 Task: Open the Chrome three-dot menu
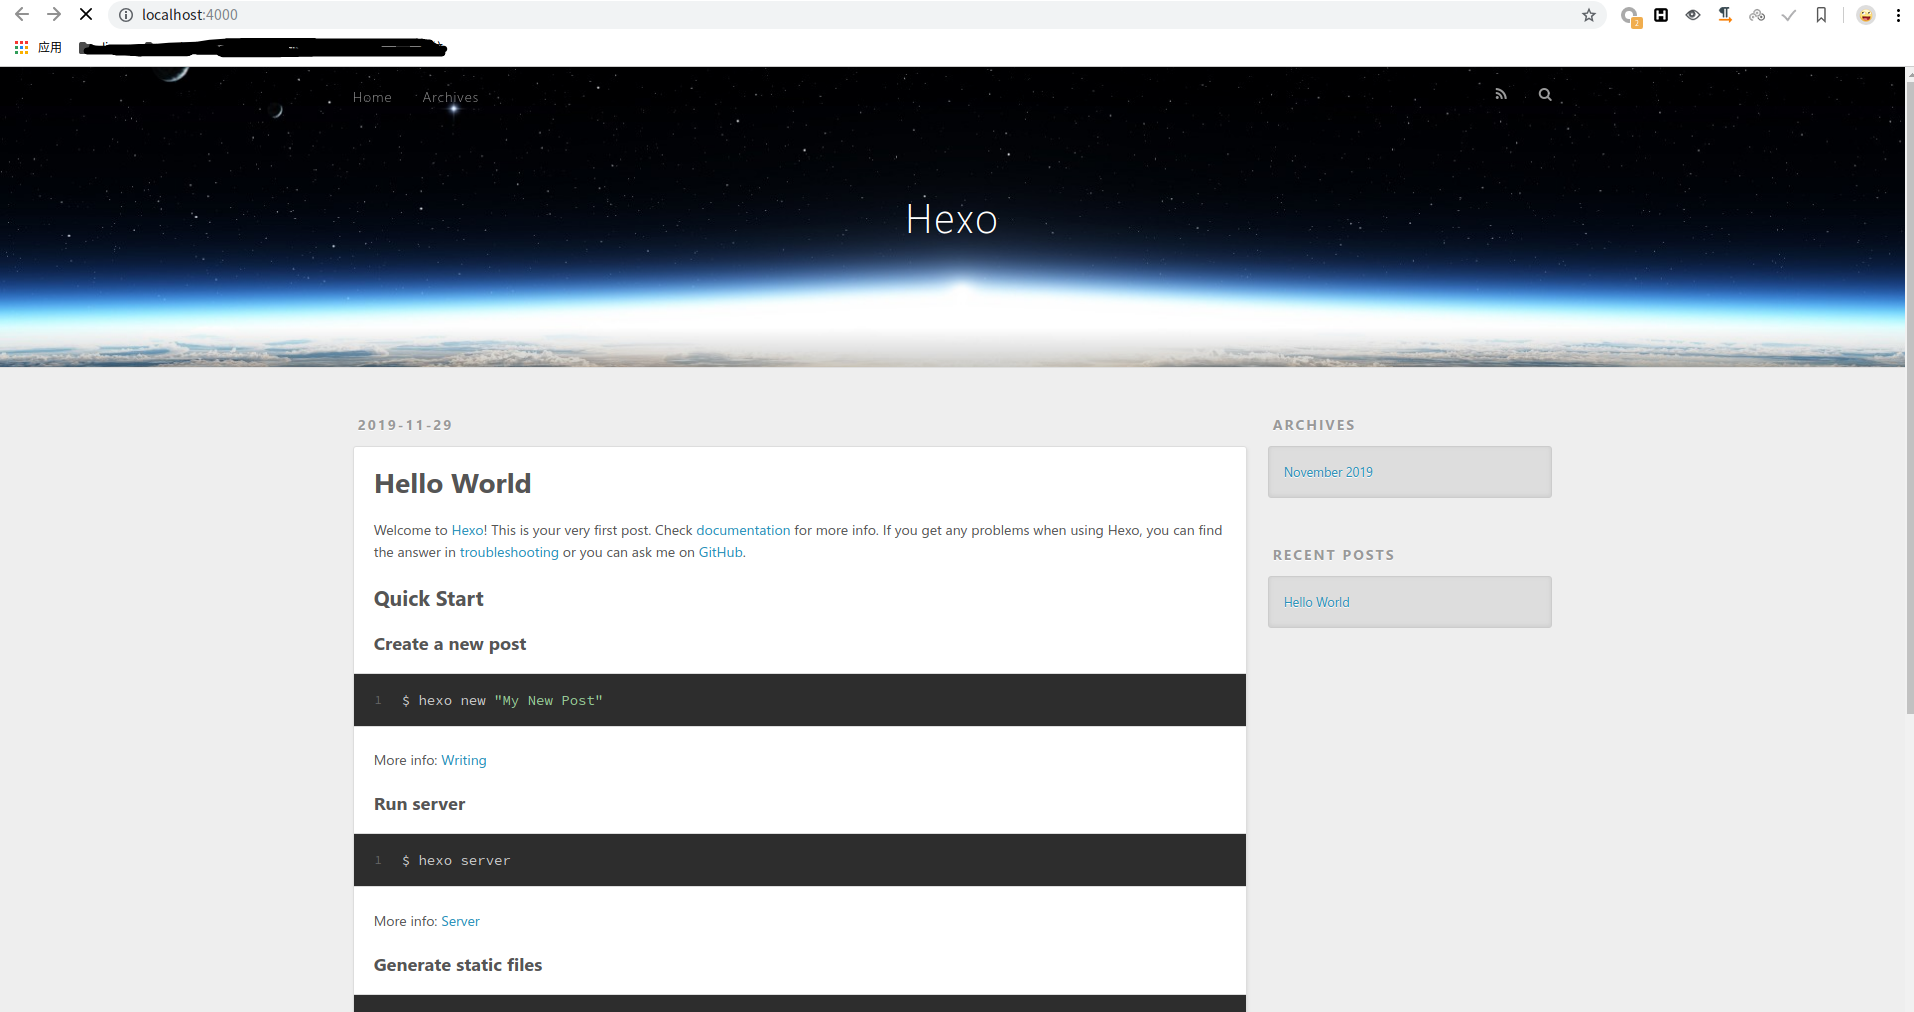[1898, 15]
